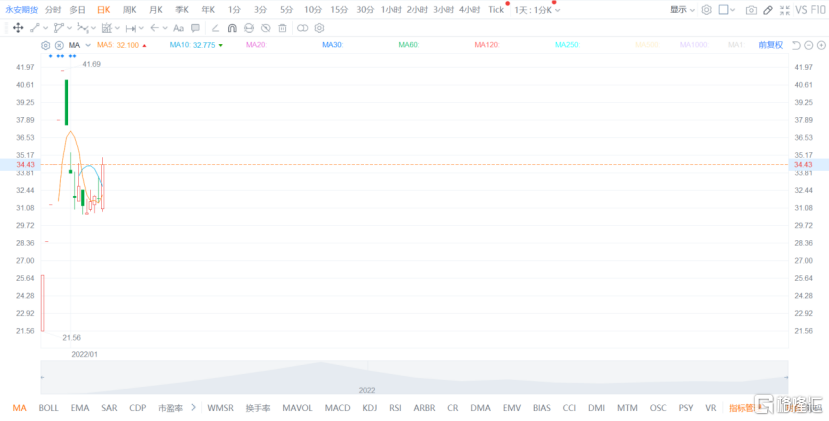Open the window layout square dropdown
The width and height of the screenshot is (829, 421).
[727, 10]
